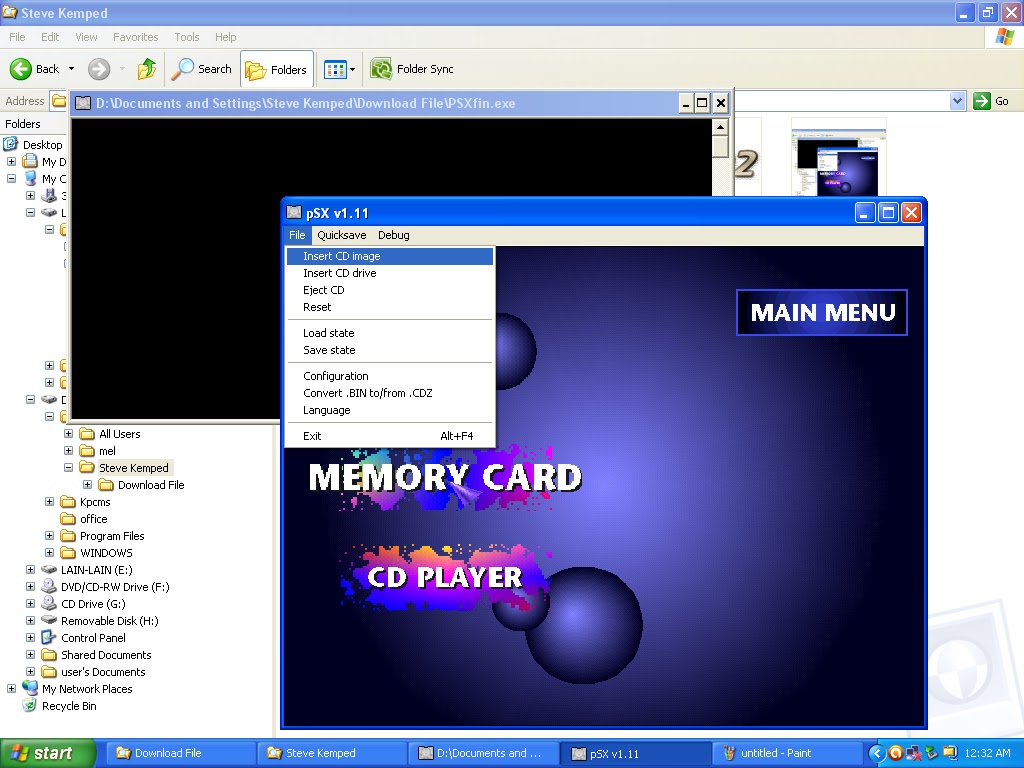Click the Removable Disk (H:) icon
The width and height of the screenshot is (1024, 768).
pos(49,620)
